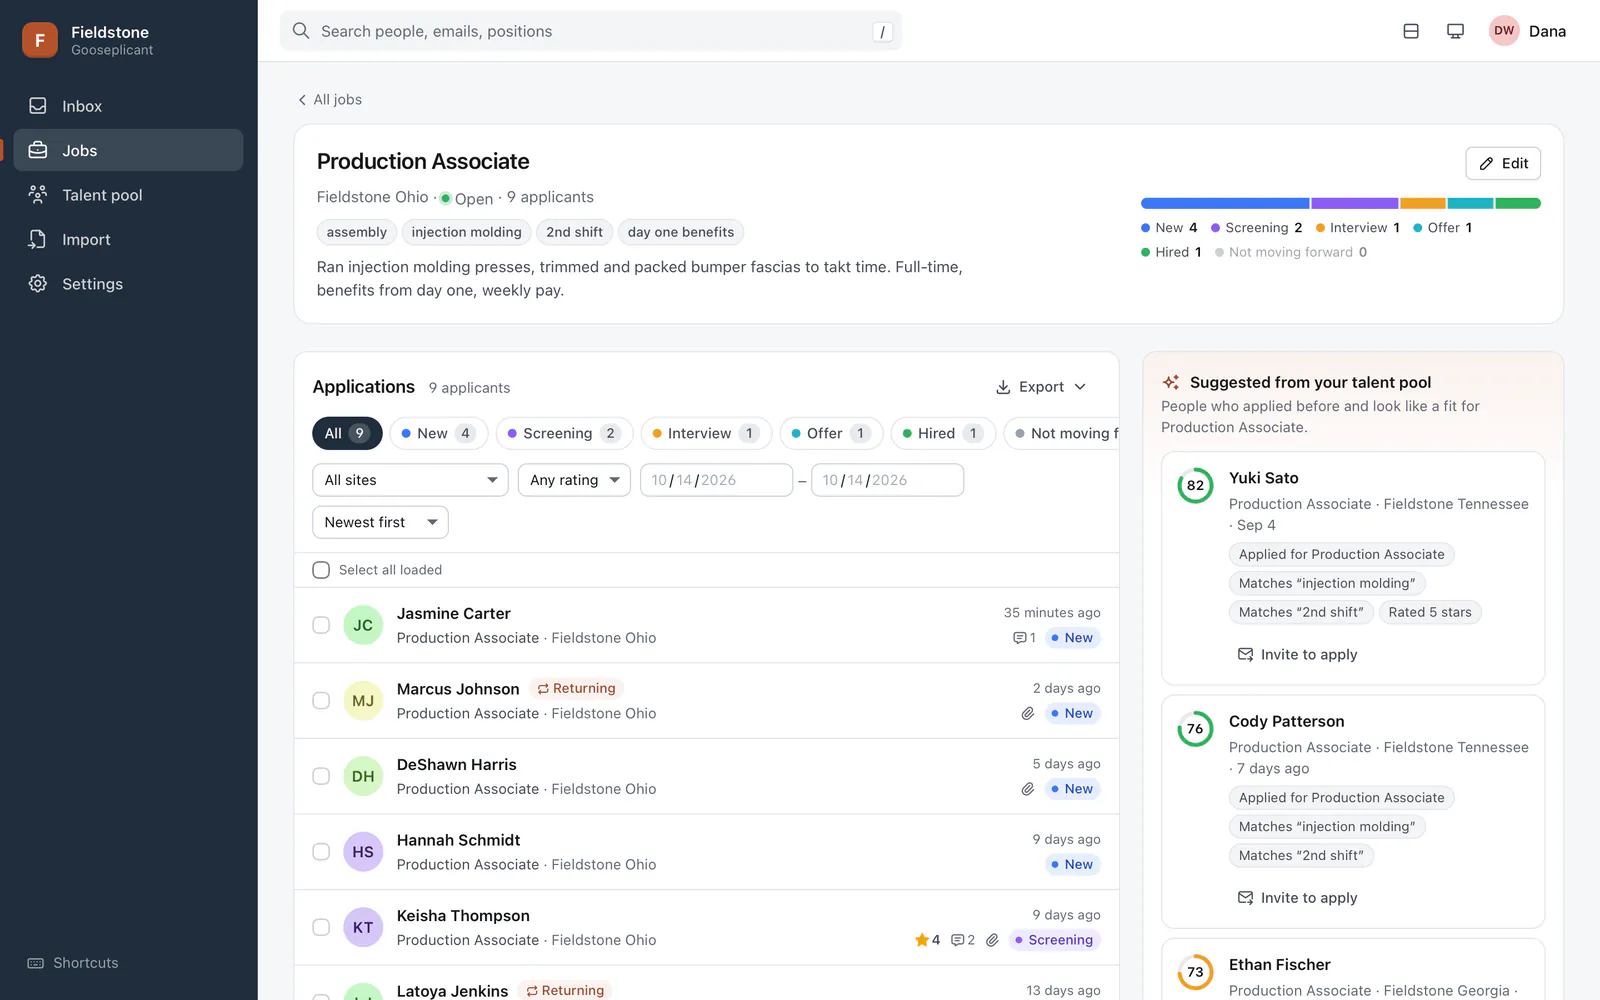Viewport: 1600px width, 1000px height.
Task: Click the Shortcuts keyboard icon
Action: point(36,963)
